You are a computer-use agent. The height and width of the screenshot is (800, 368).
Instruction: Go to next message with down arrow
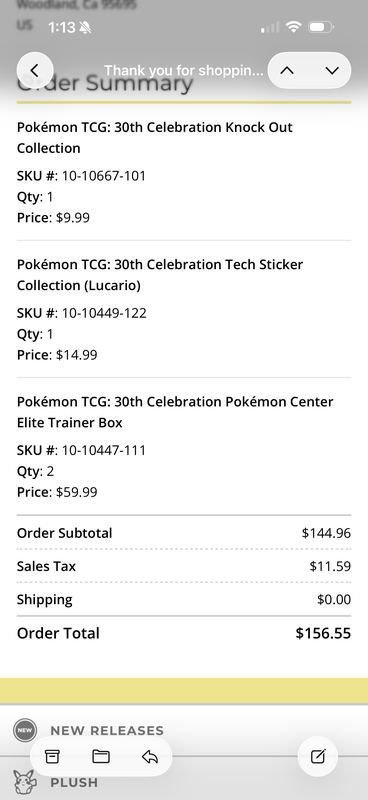pyautogui.click(x=332, y=71)
